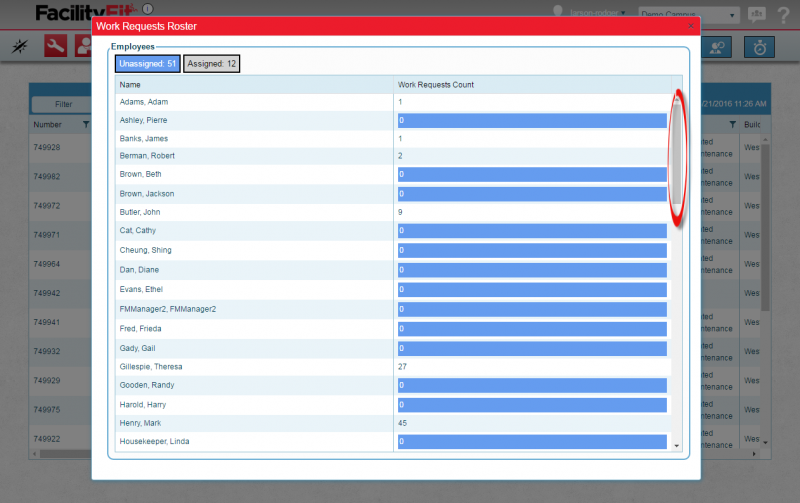Select the Harold, Harry row
Viewport: 800px width, 503px height.
(393, 405)
